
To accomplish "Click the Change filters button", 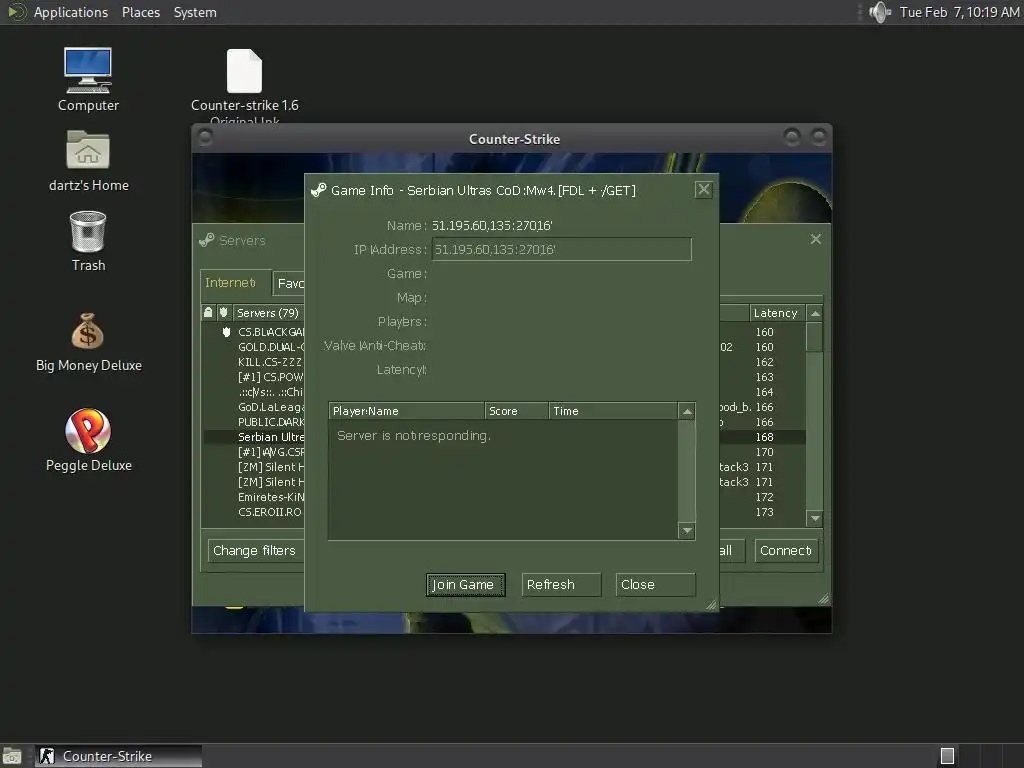I will (x=256, y=551).
